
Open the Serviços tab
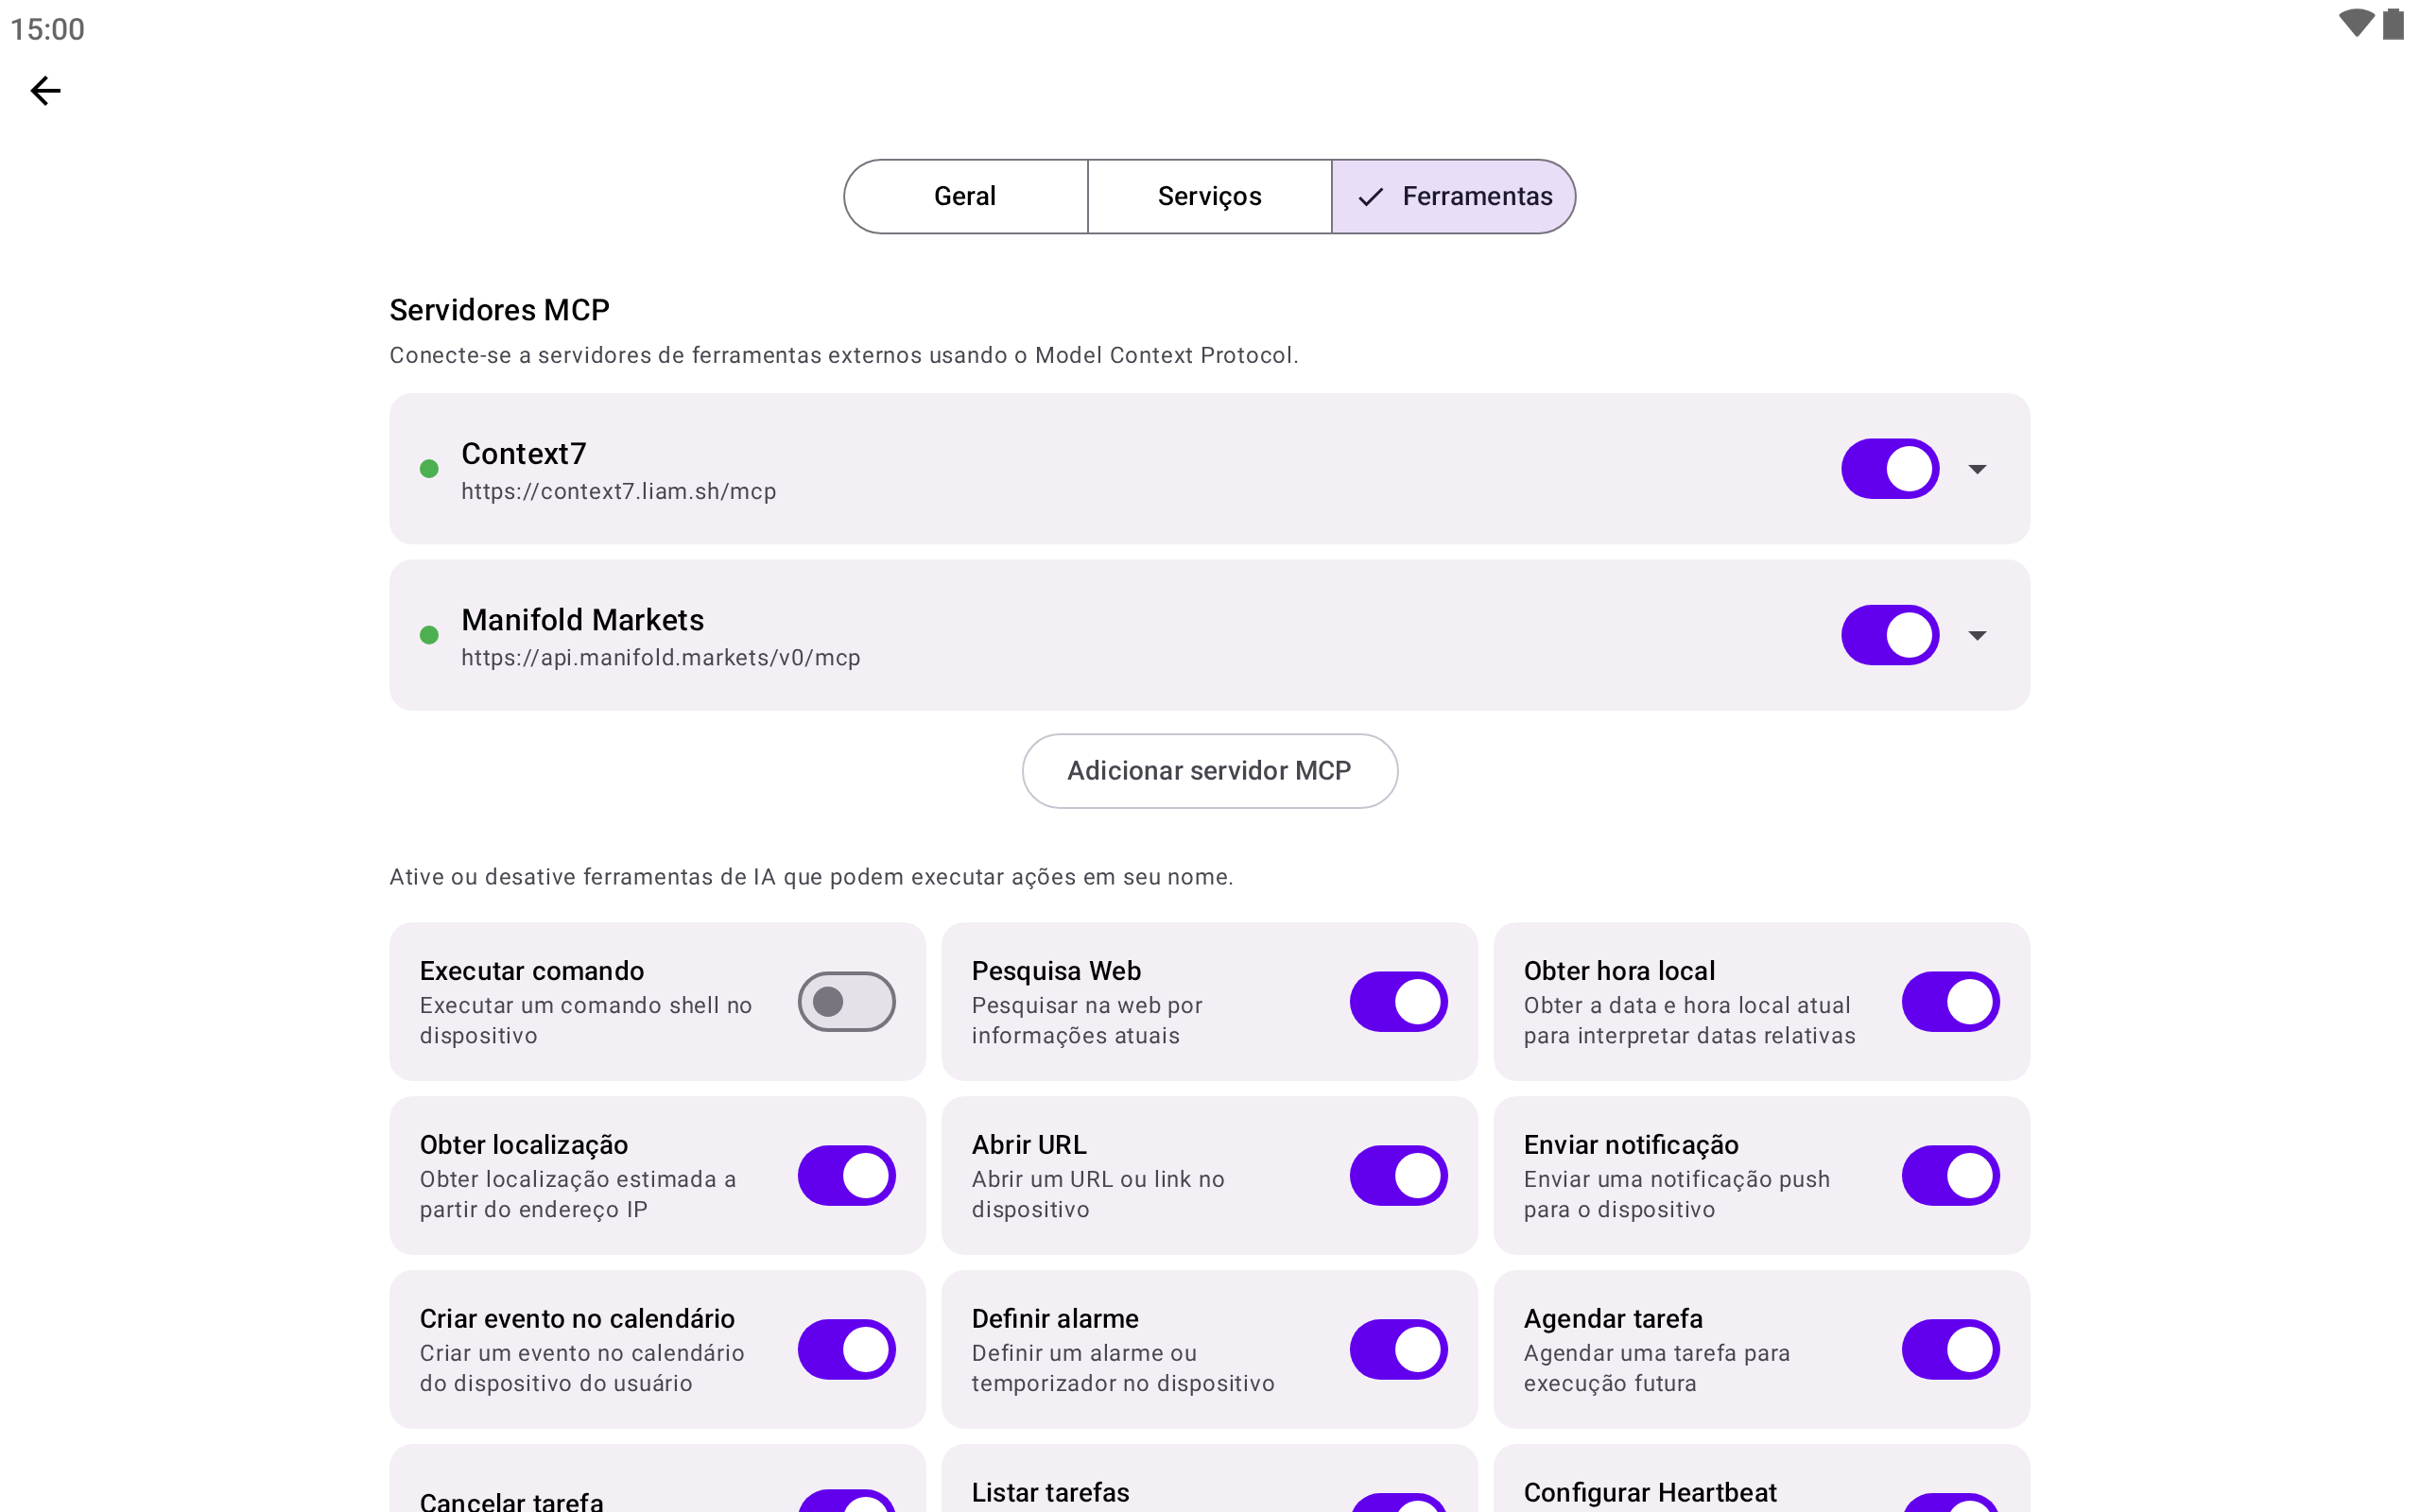click(x=1209, y=196)
